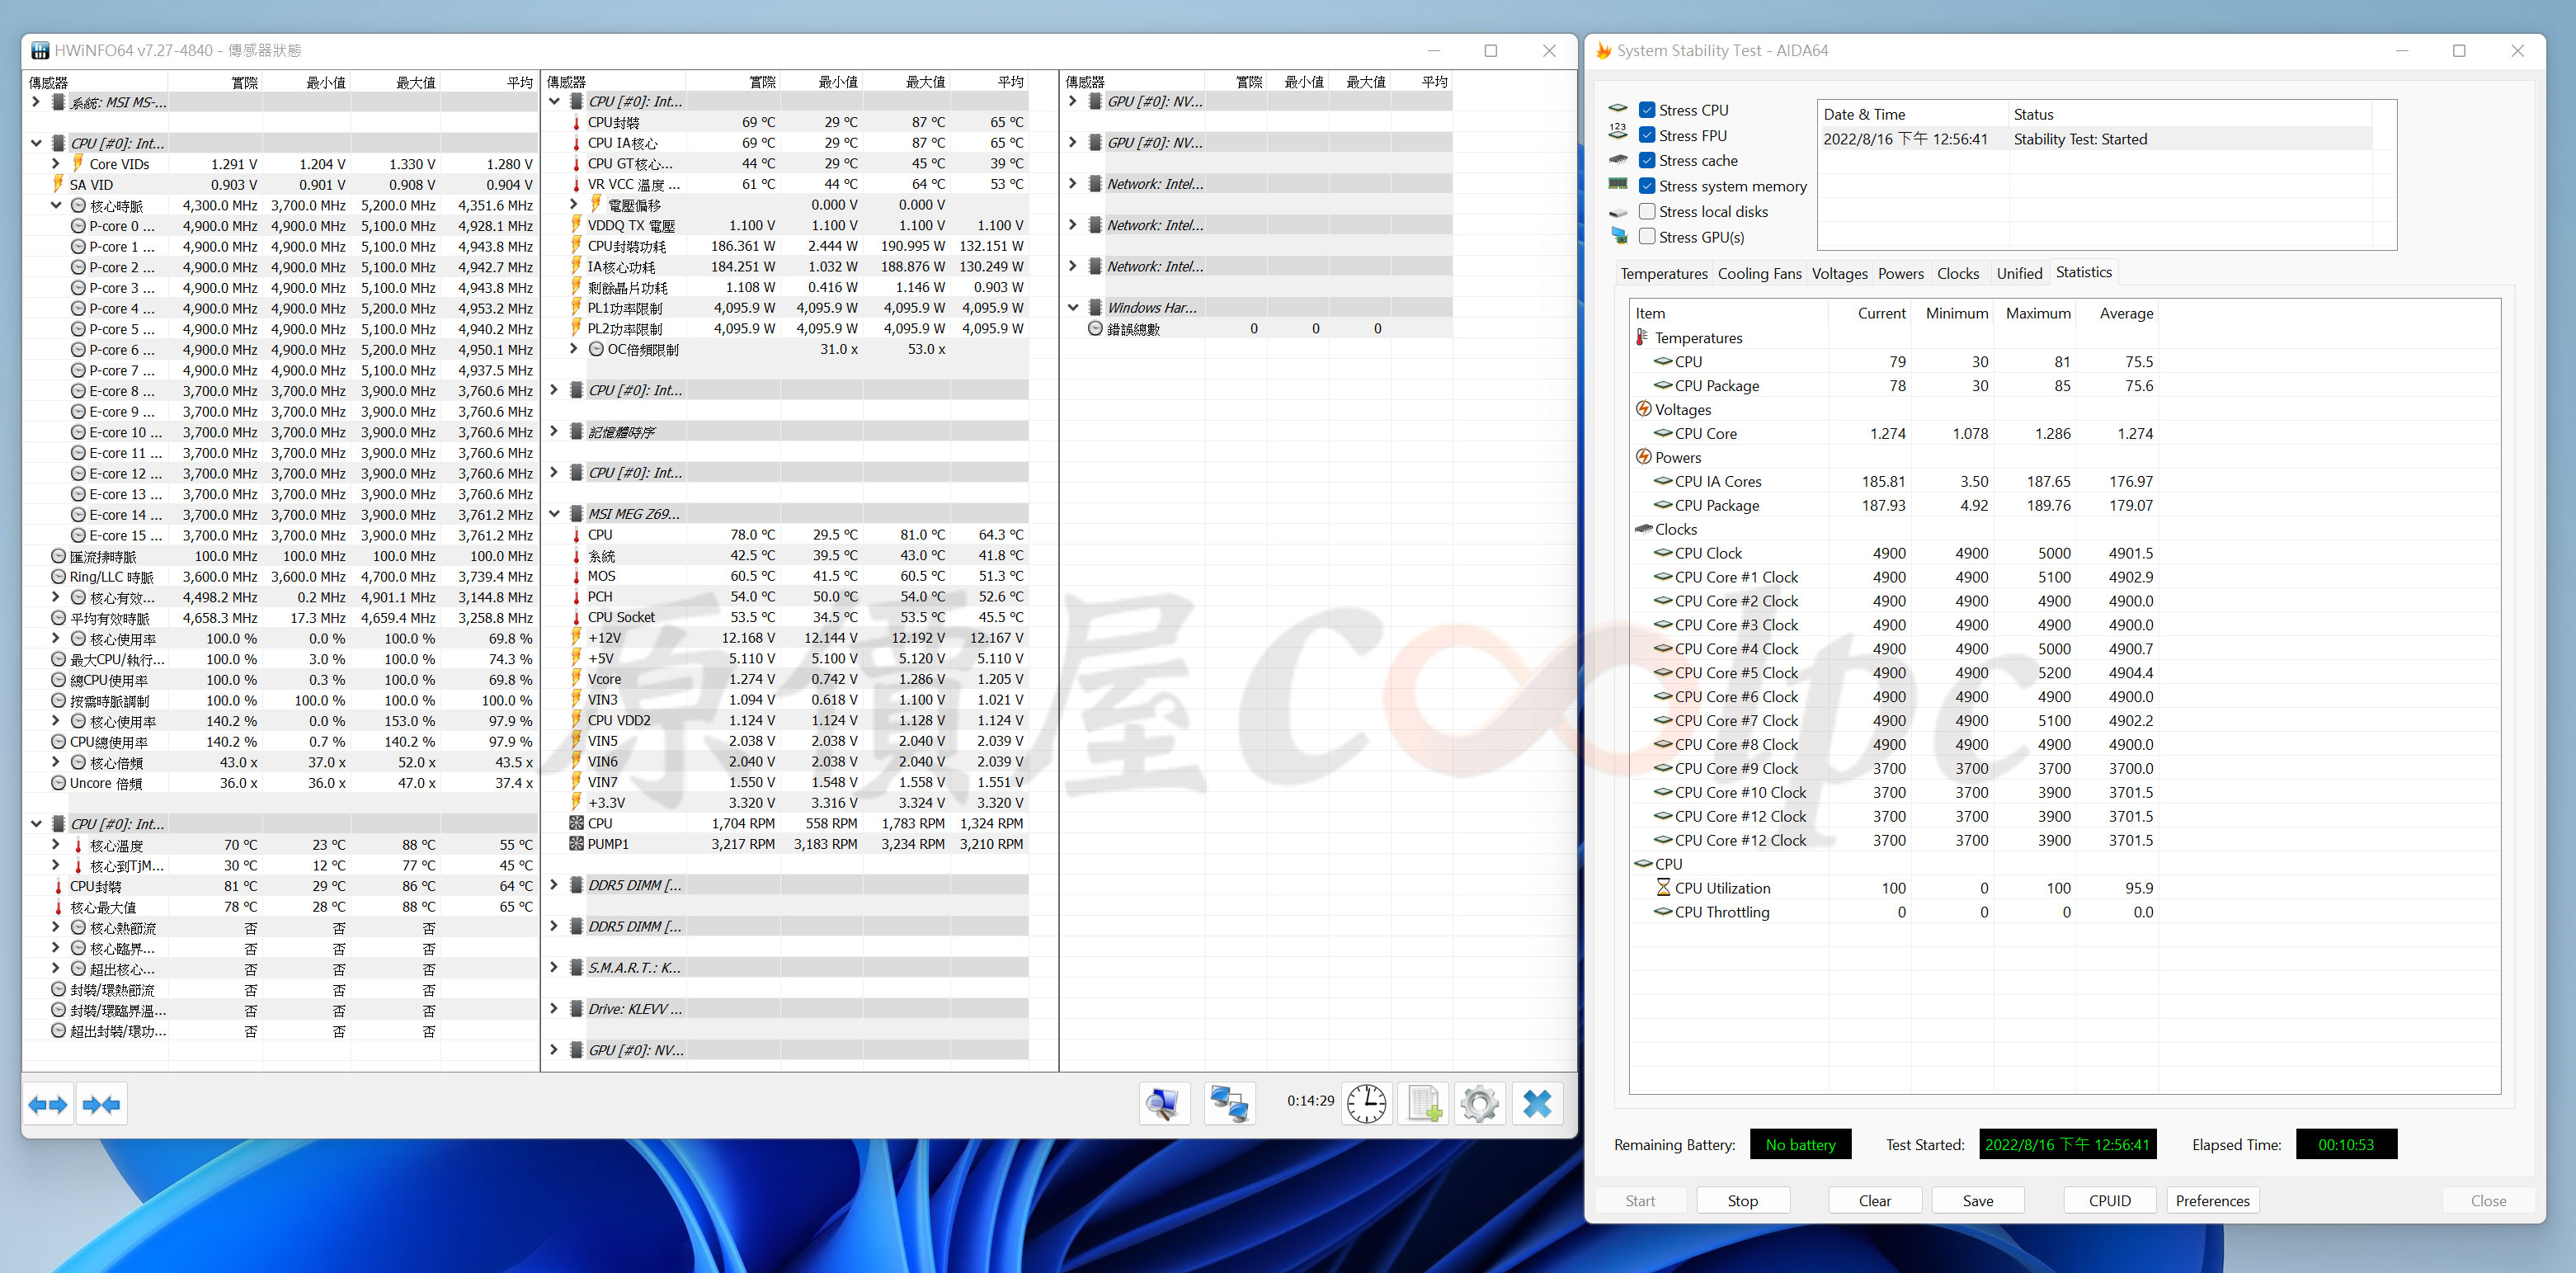Click the 00:10:53 elapsed time field
2576x1273 pixels.
pyautogui.click(x=2345, y=1144)
